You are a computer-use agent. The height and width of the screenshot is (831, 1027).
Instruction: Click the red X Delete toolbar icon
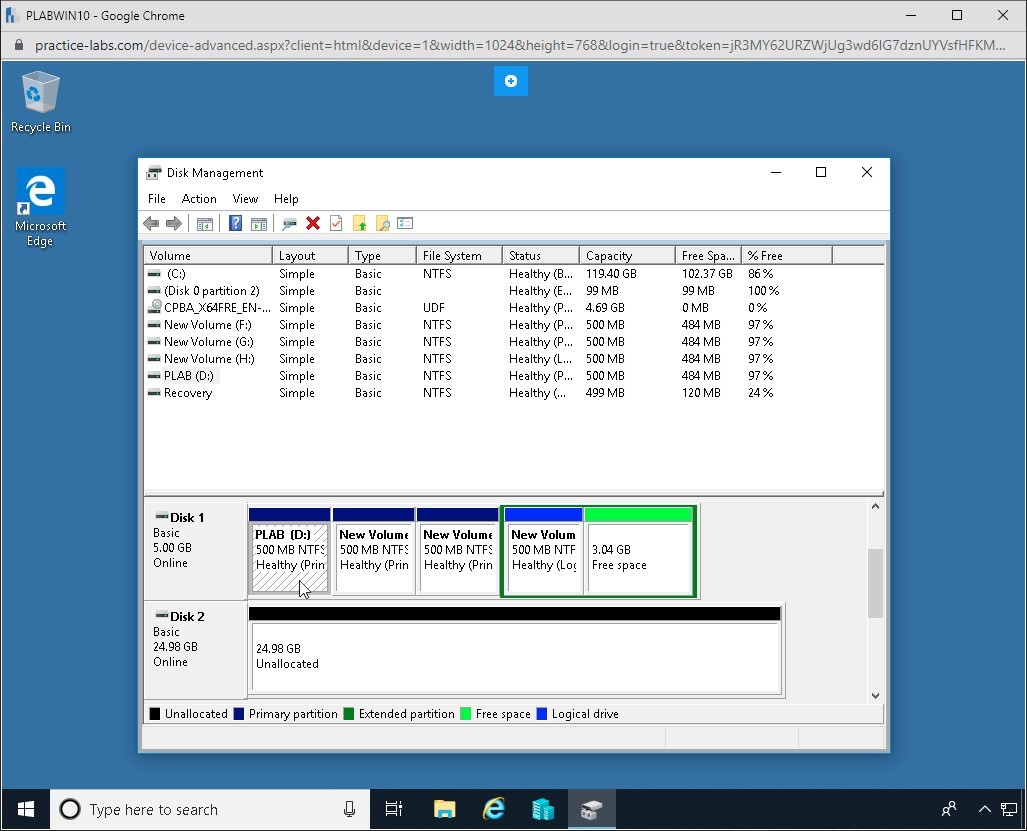[x=313, y=224]
